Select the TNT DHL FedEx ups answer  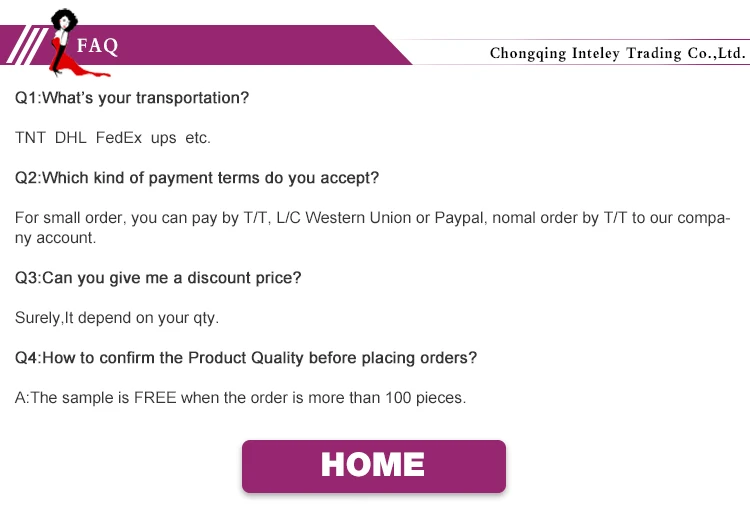(113, 138)
